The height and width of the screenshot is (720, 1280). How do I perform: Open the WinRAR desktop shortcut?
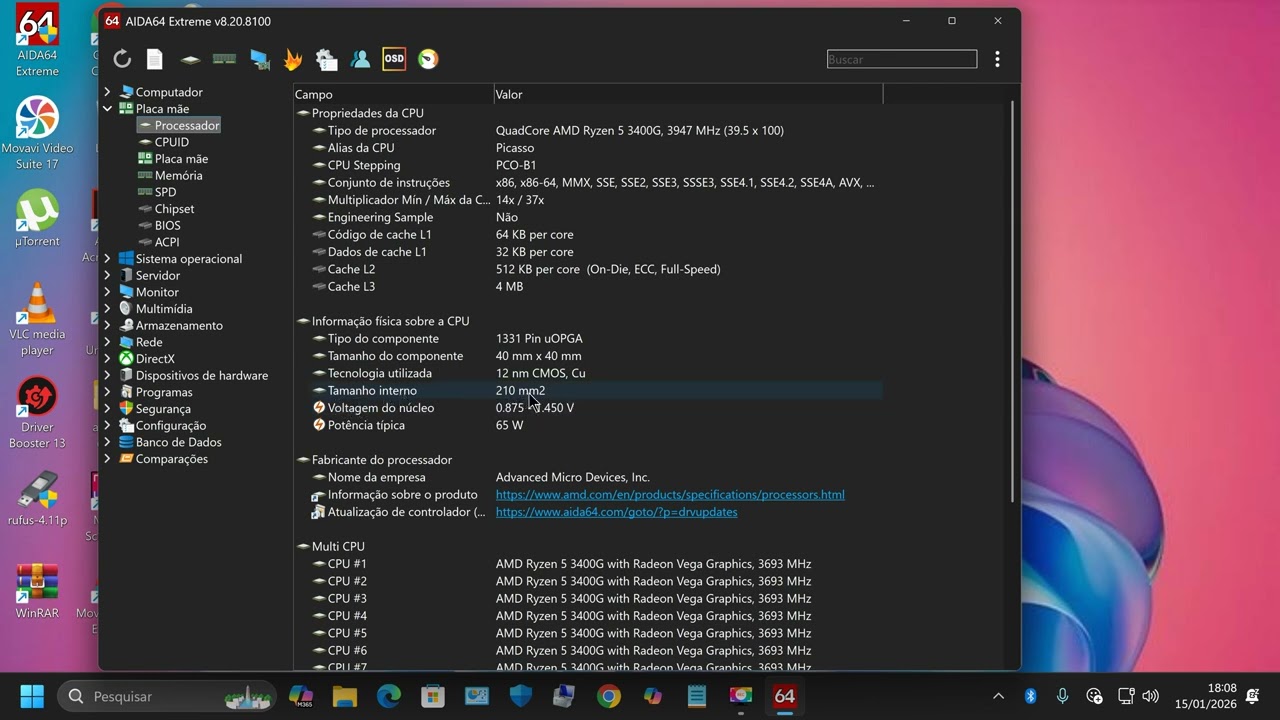tap(37, 591)
